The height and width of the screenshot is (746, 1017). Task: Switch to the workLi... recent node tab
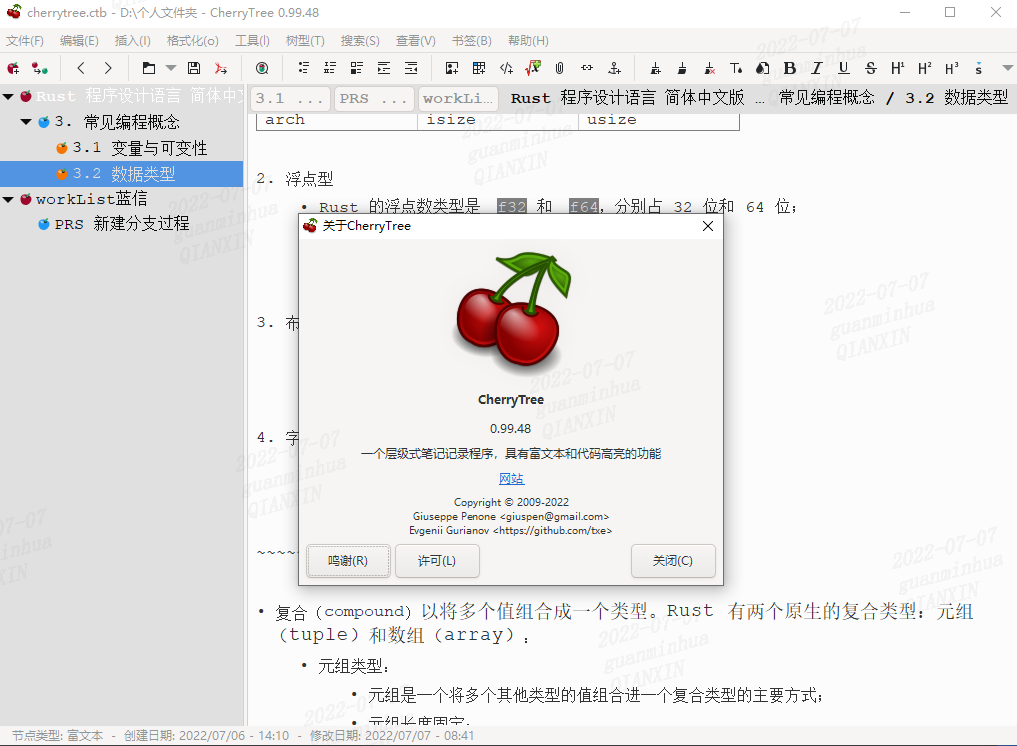[x=458, y=99]
